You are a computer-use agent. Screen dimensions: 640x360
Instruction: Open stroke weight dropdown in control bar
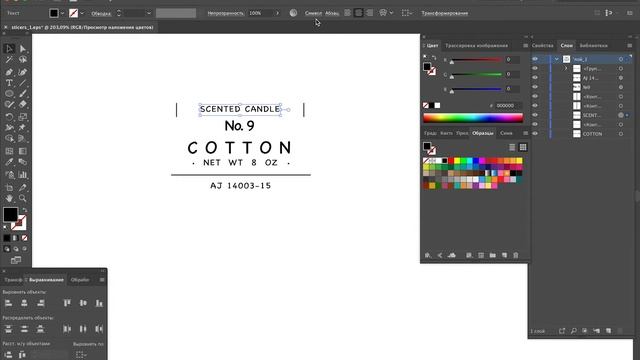tap(149, 13)
